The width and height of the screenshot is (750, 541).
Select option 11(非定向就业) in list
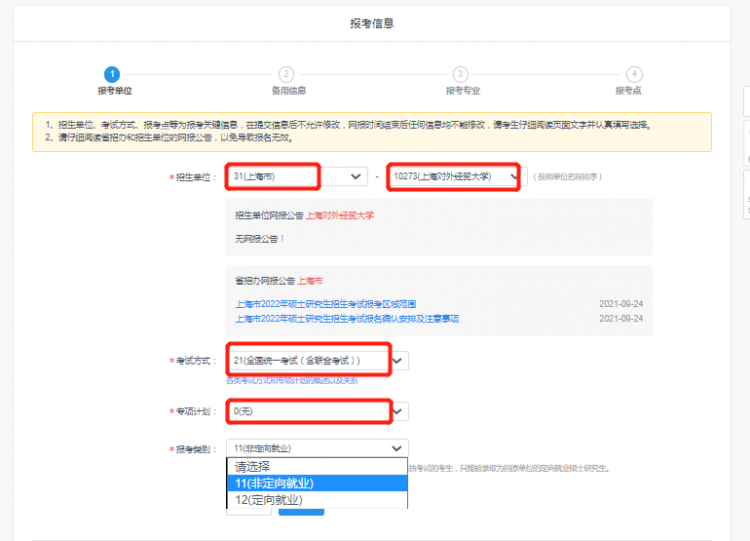coord(317,483)
